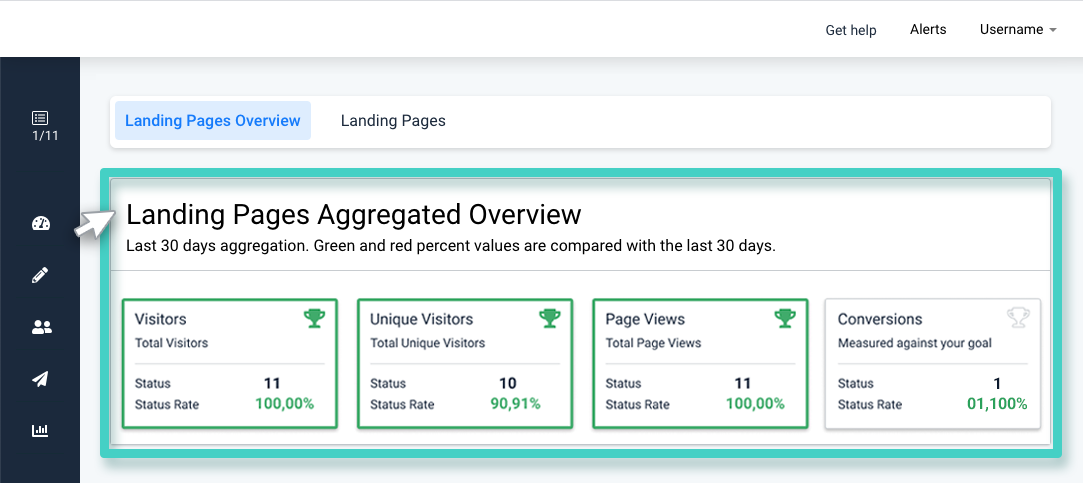Click Visitors card 100,00% status rate
Image resolution: width=1083 pixels, height=483 pixels.
coord(285,404)
